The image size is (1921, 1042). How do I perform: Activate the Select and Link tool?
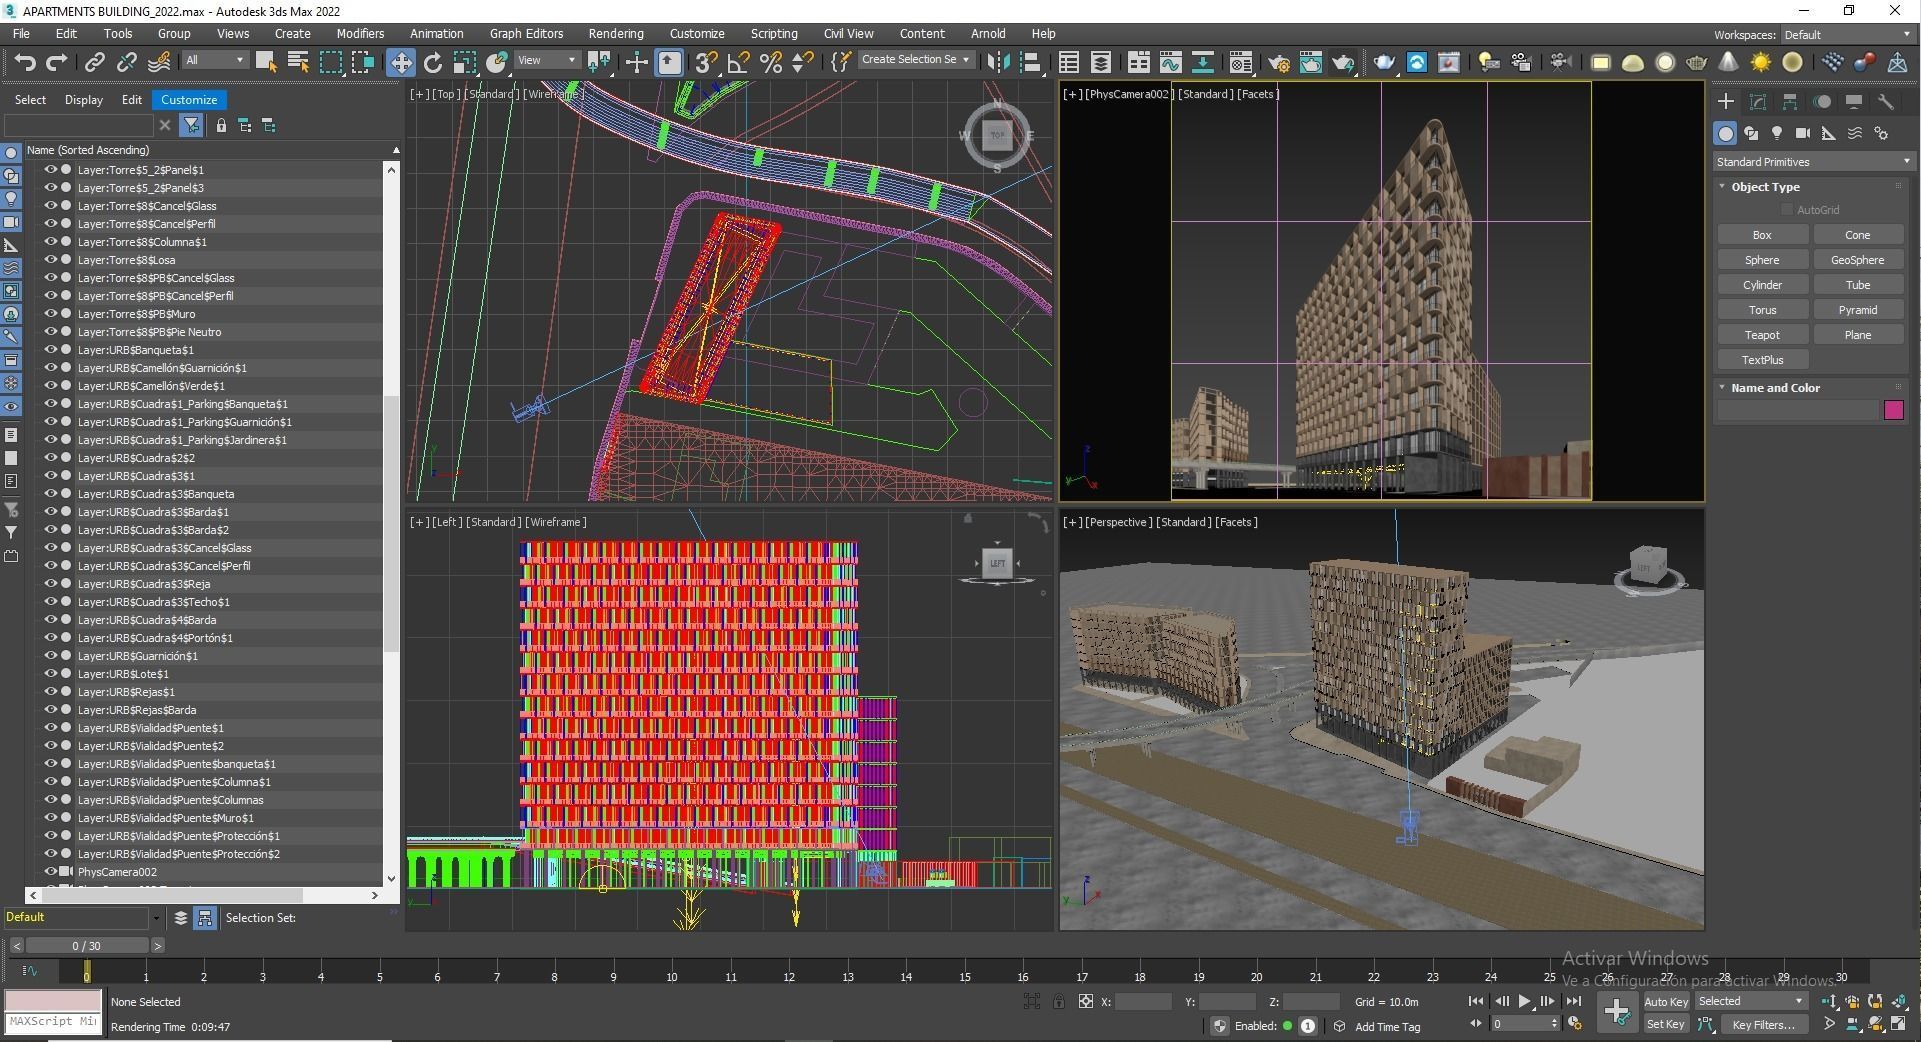click(x=94, y=62)
